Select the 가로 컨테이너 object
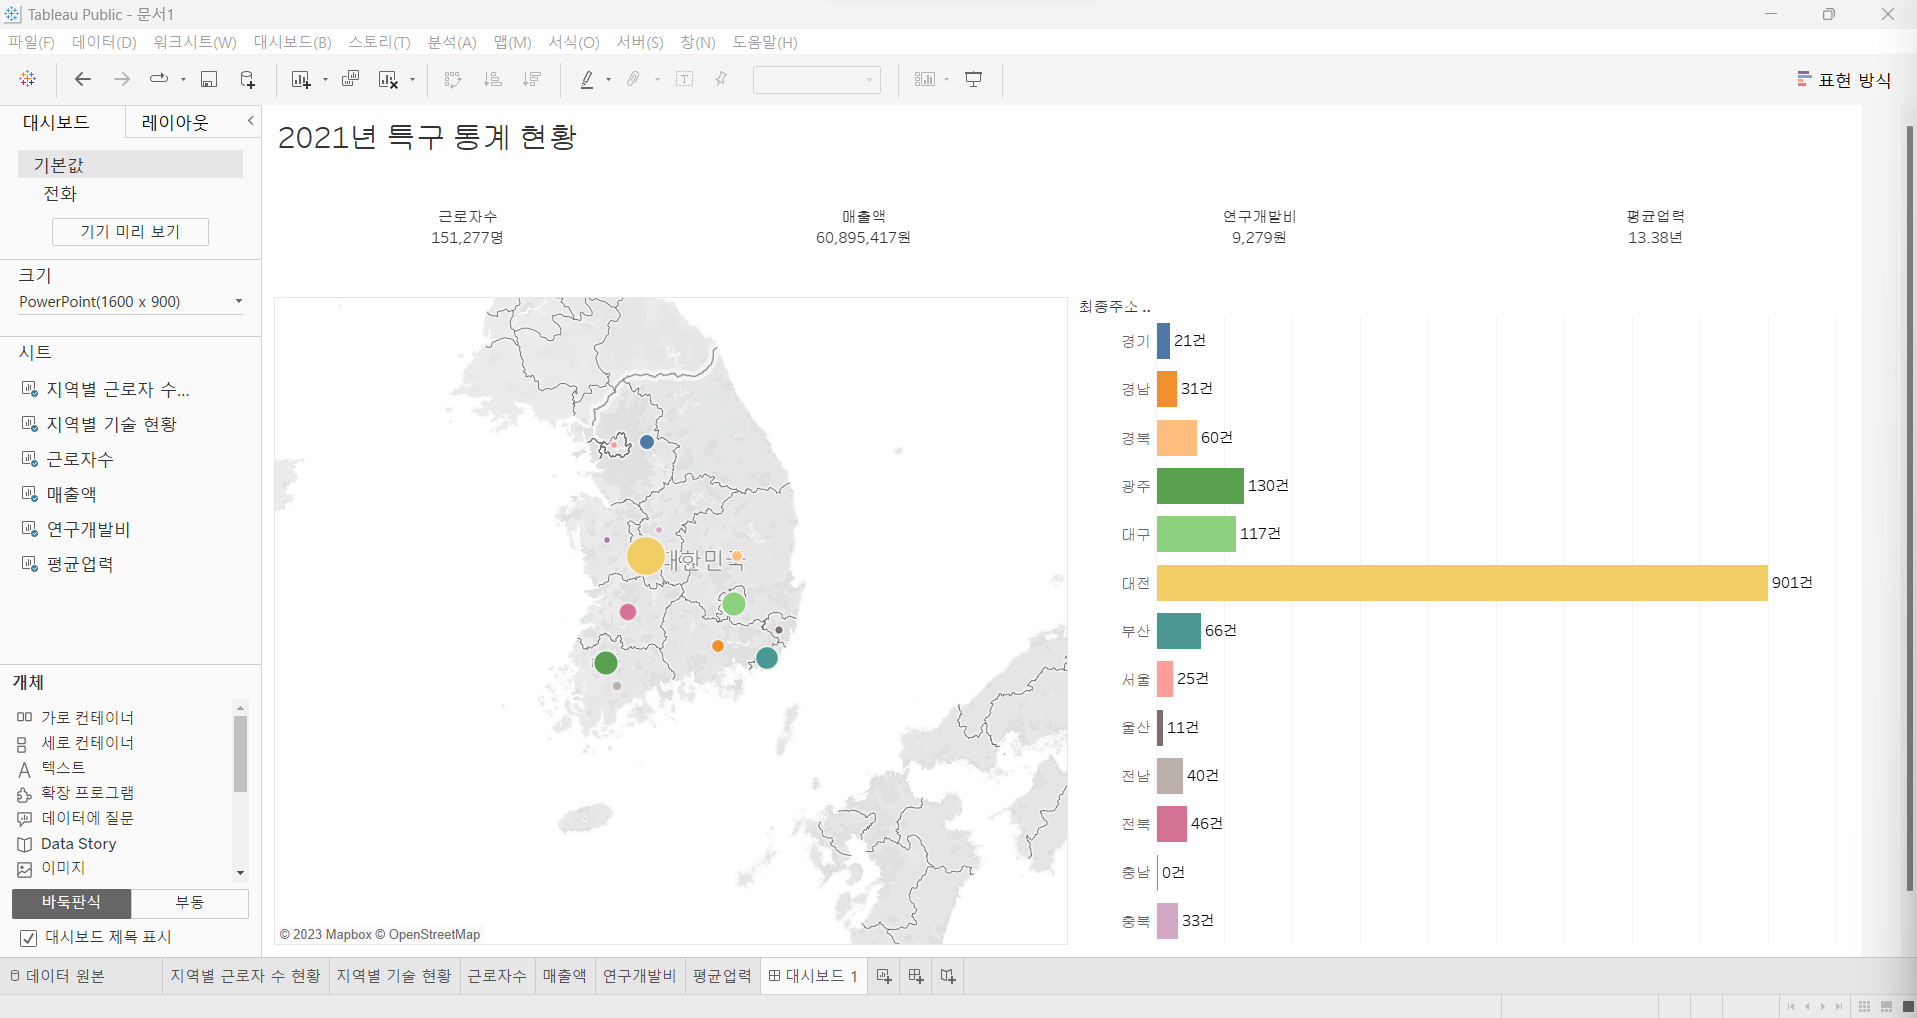 click(x=87, y=718)
